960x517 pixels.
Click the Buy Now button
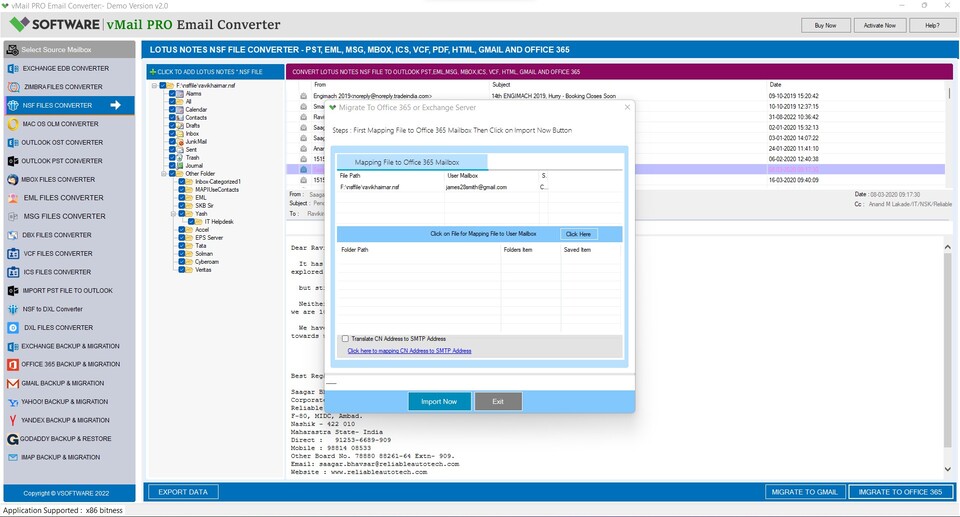pos(825,26)
